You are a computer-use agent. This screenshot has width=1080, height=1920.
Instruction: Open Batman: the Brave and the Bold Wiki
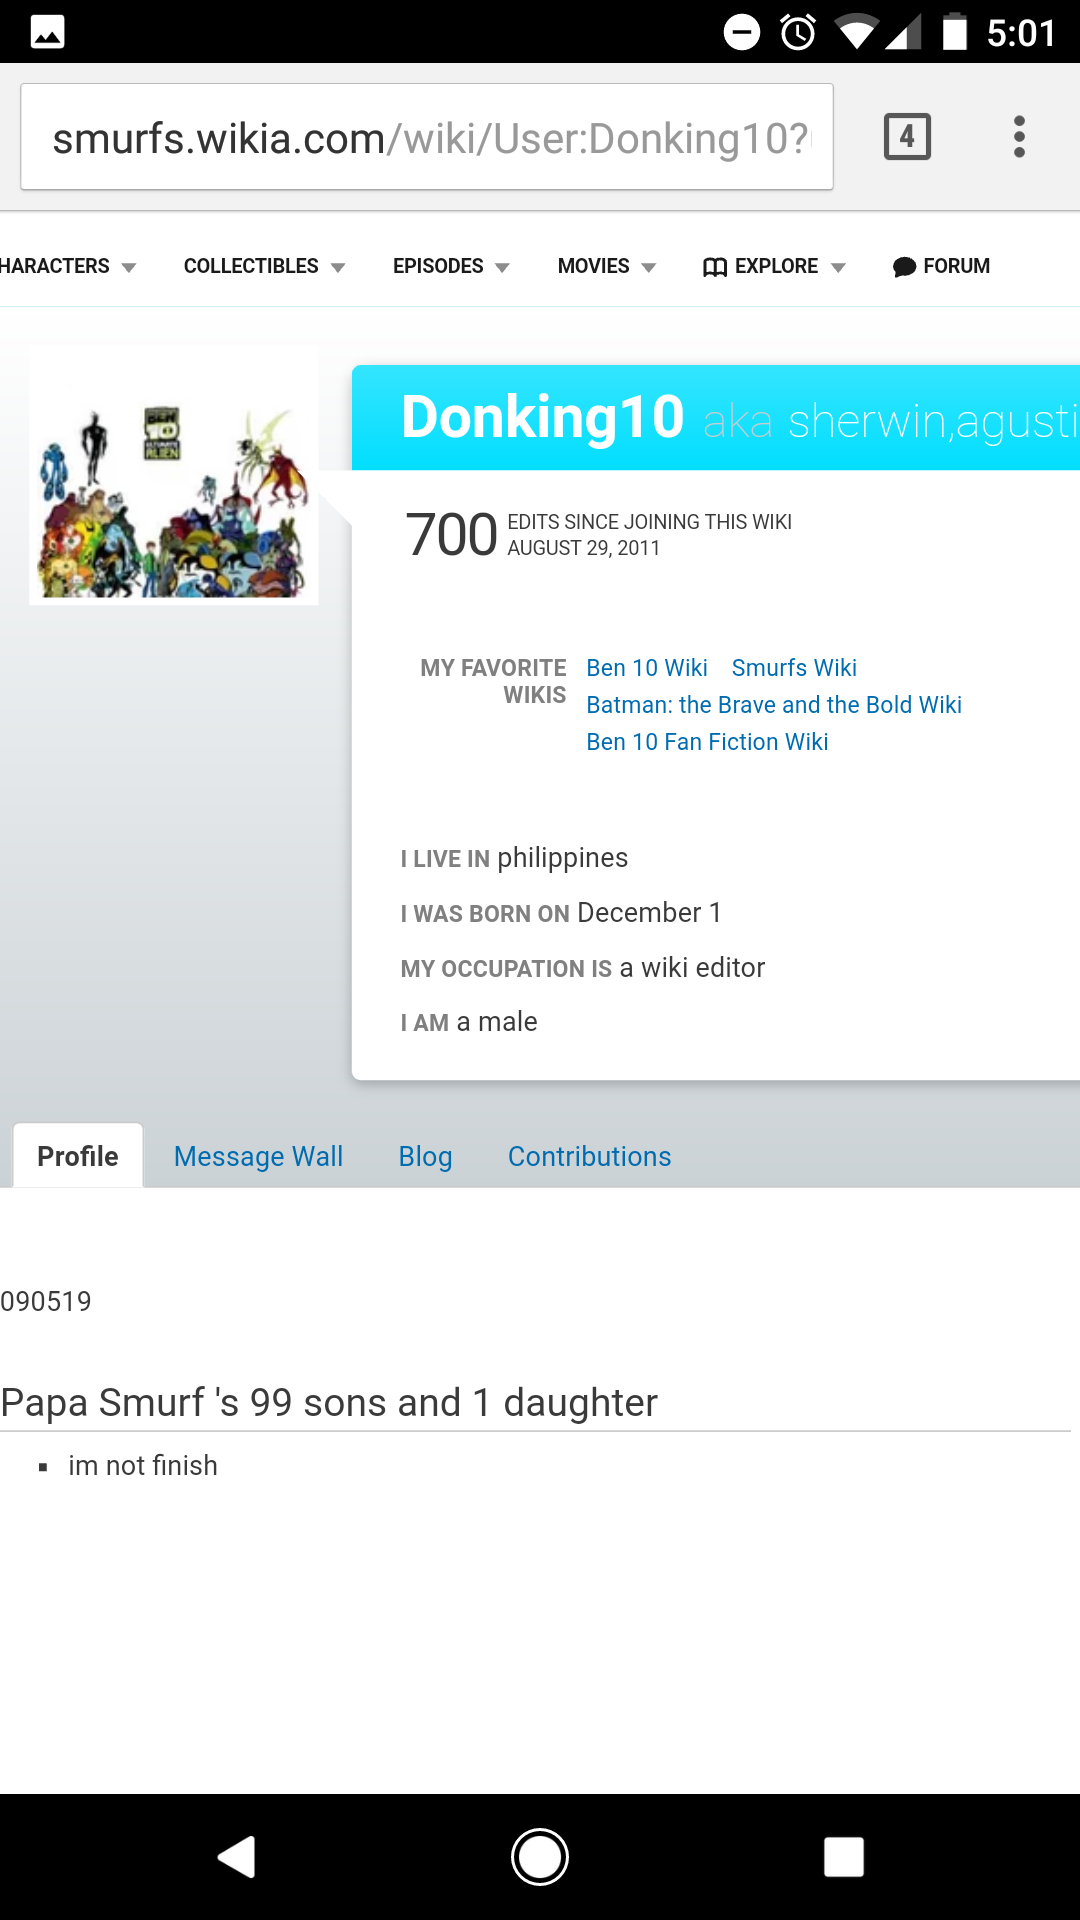pyautogui.click(x=774, y=705)
